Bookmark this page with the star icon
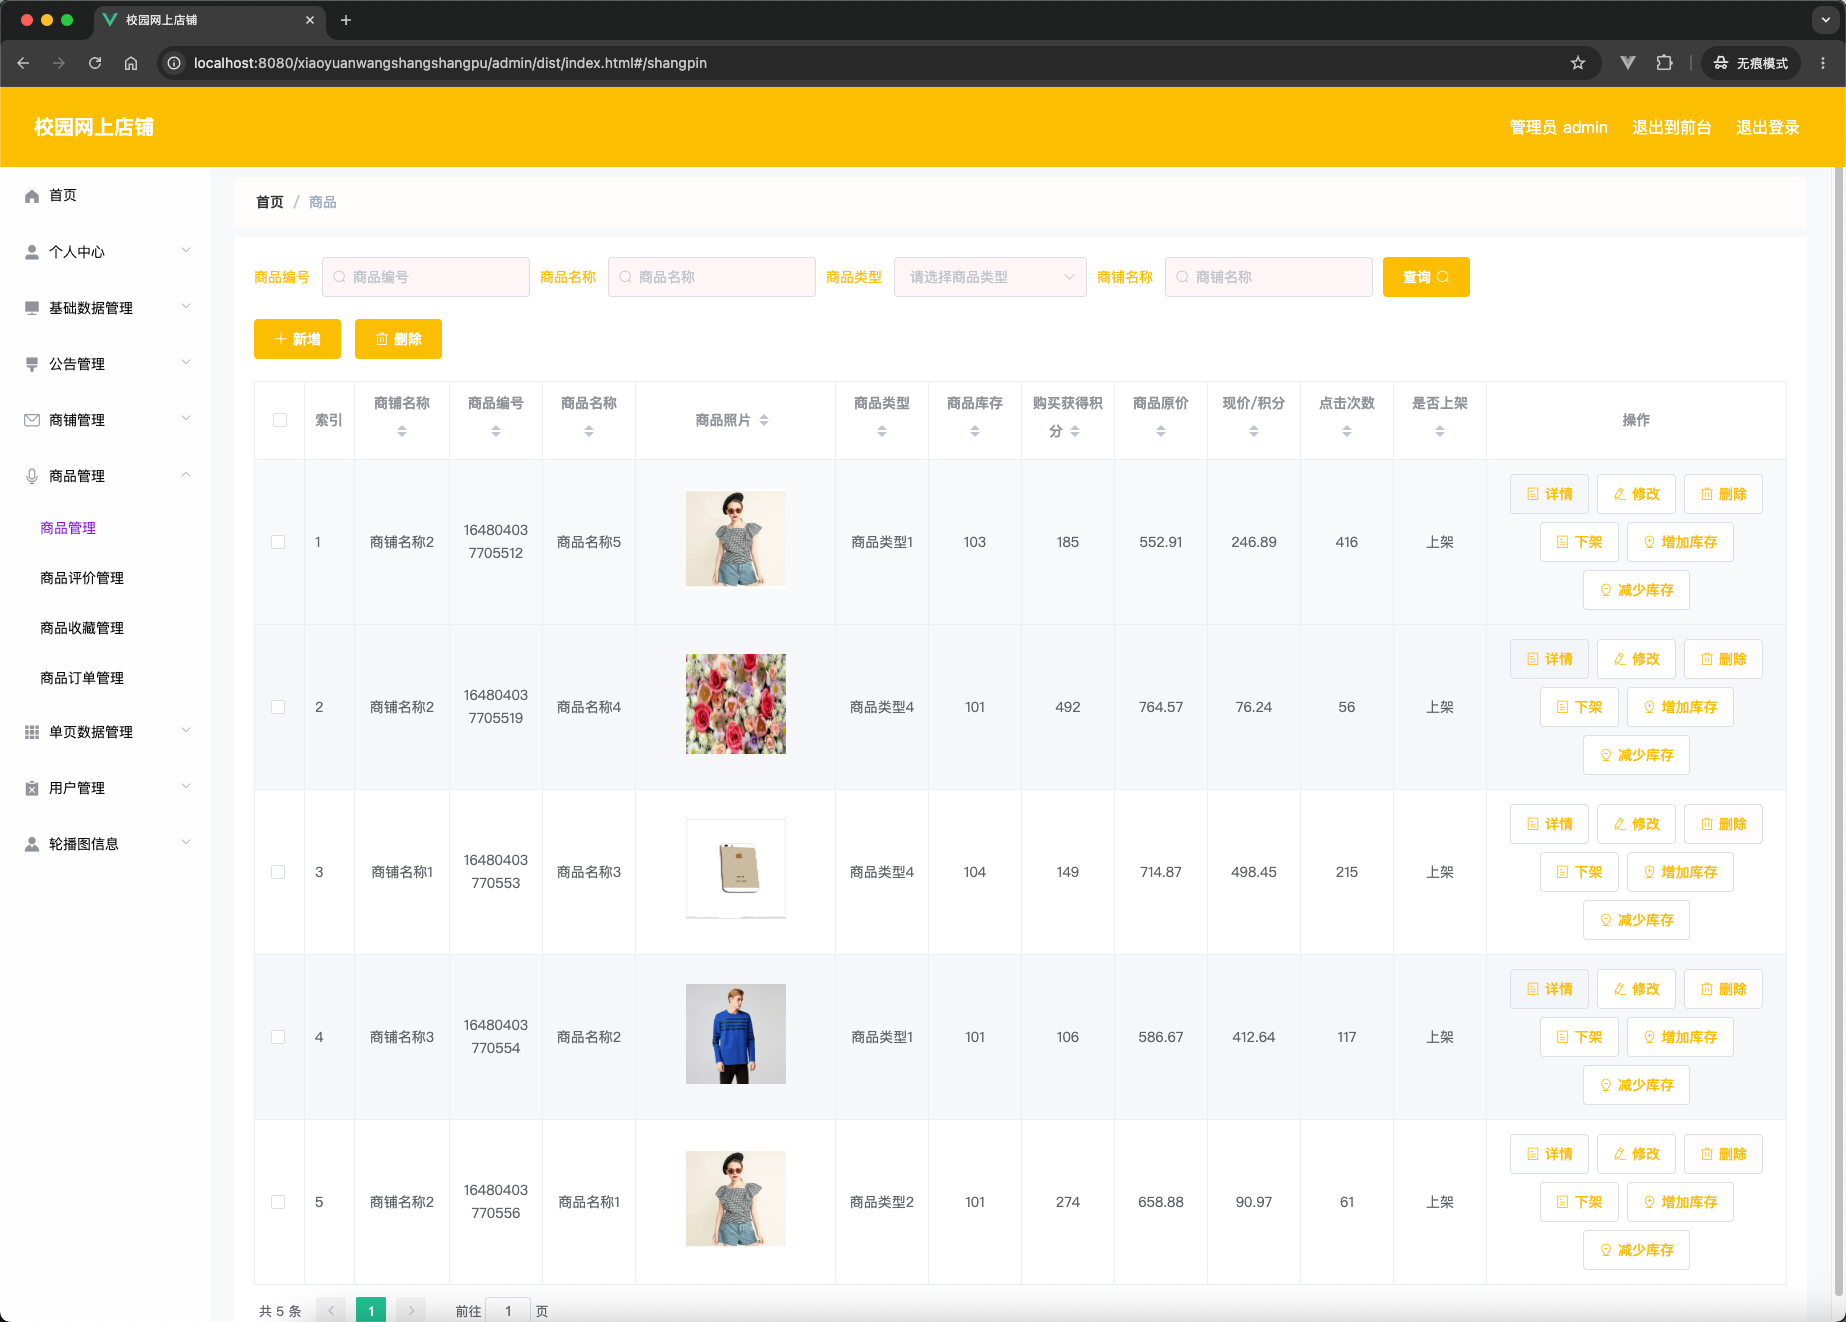 point(1578,63)
